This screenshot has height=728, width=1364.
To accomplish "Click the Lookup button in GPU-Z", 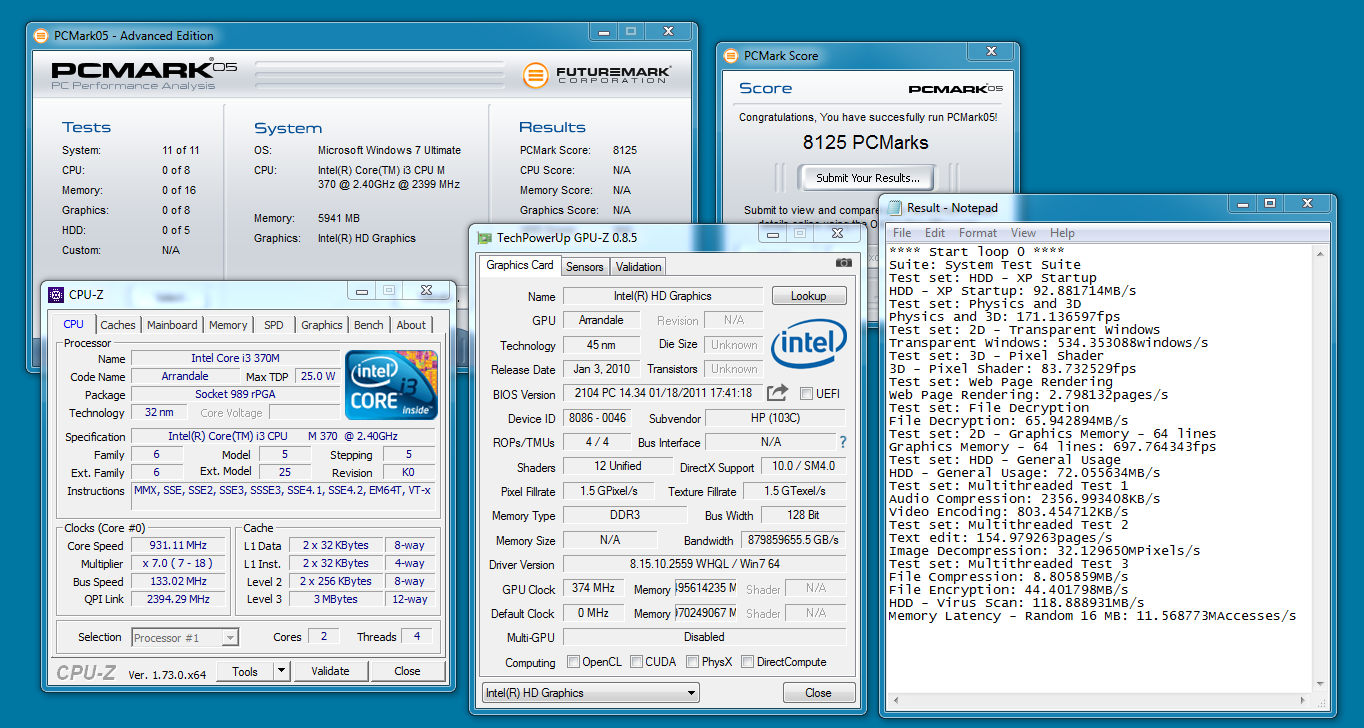I will point(809,296).
